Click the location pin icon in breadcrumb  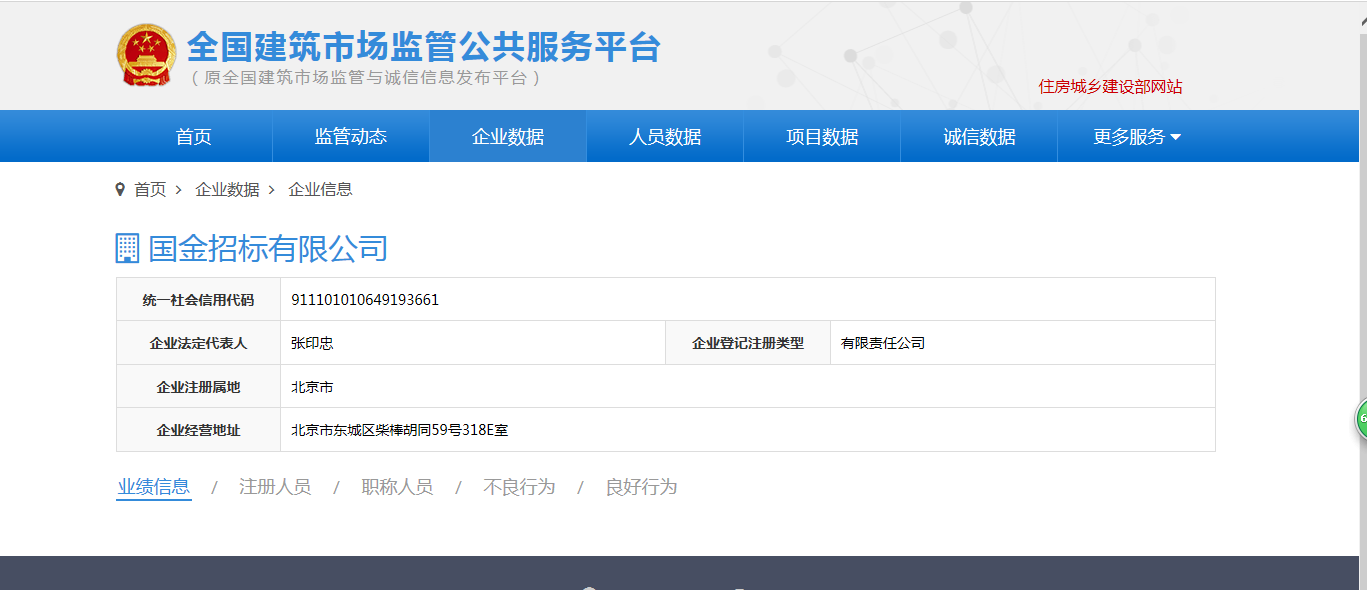tap(121, 189)
